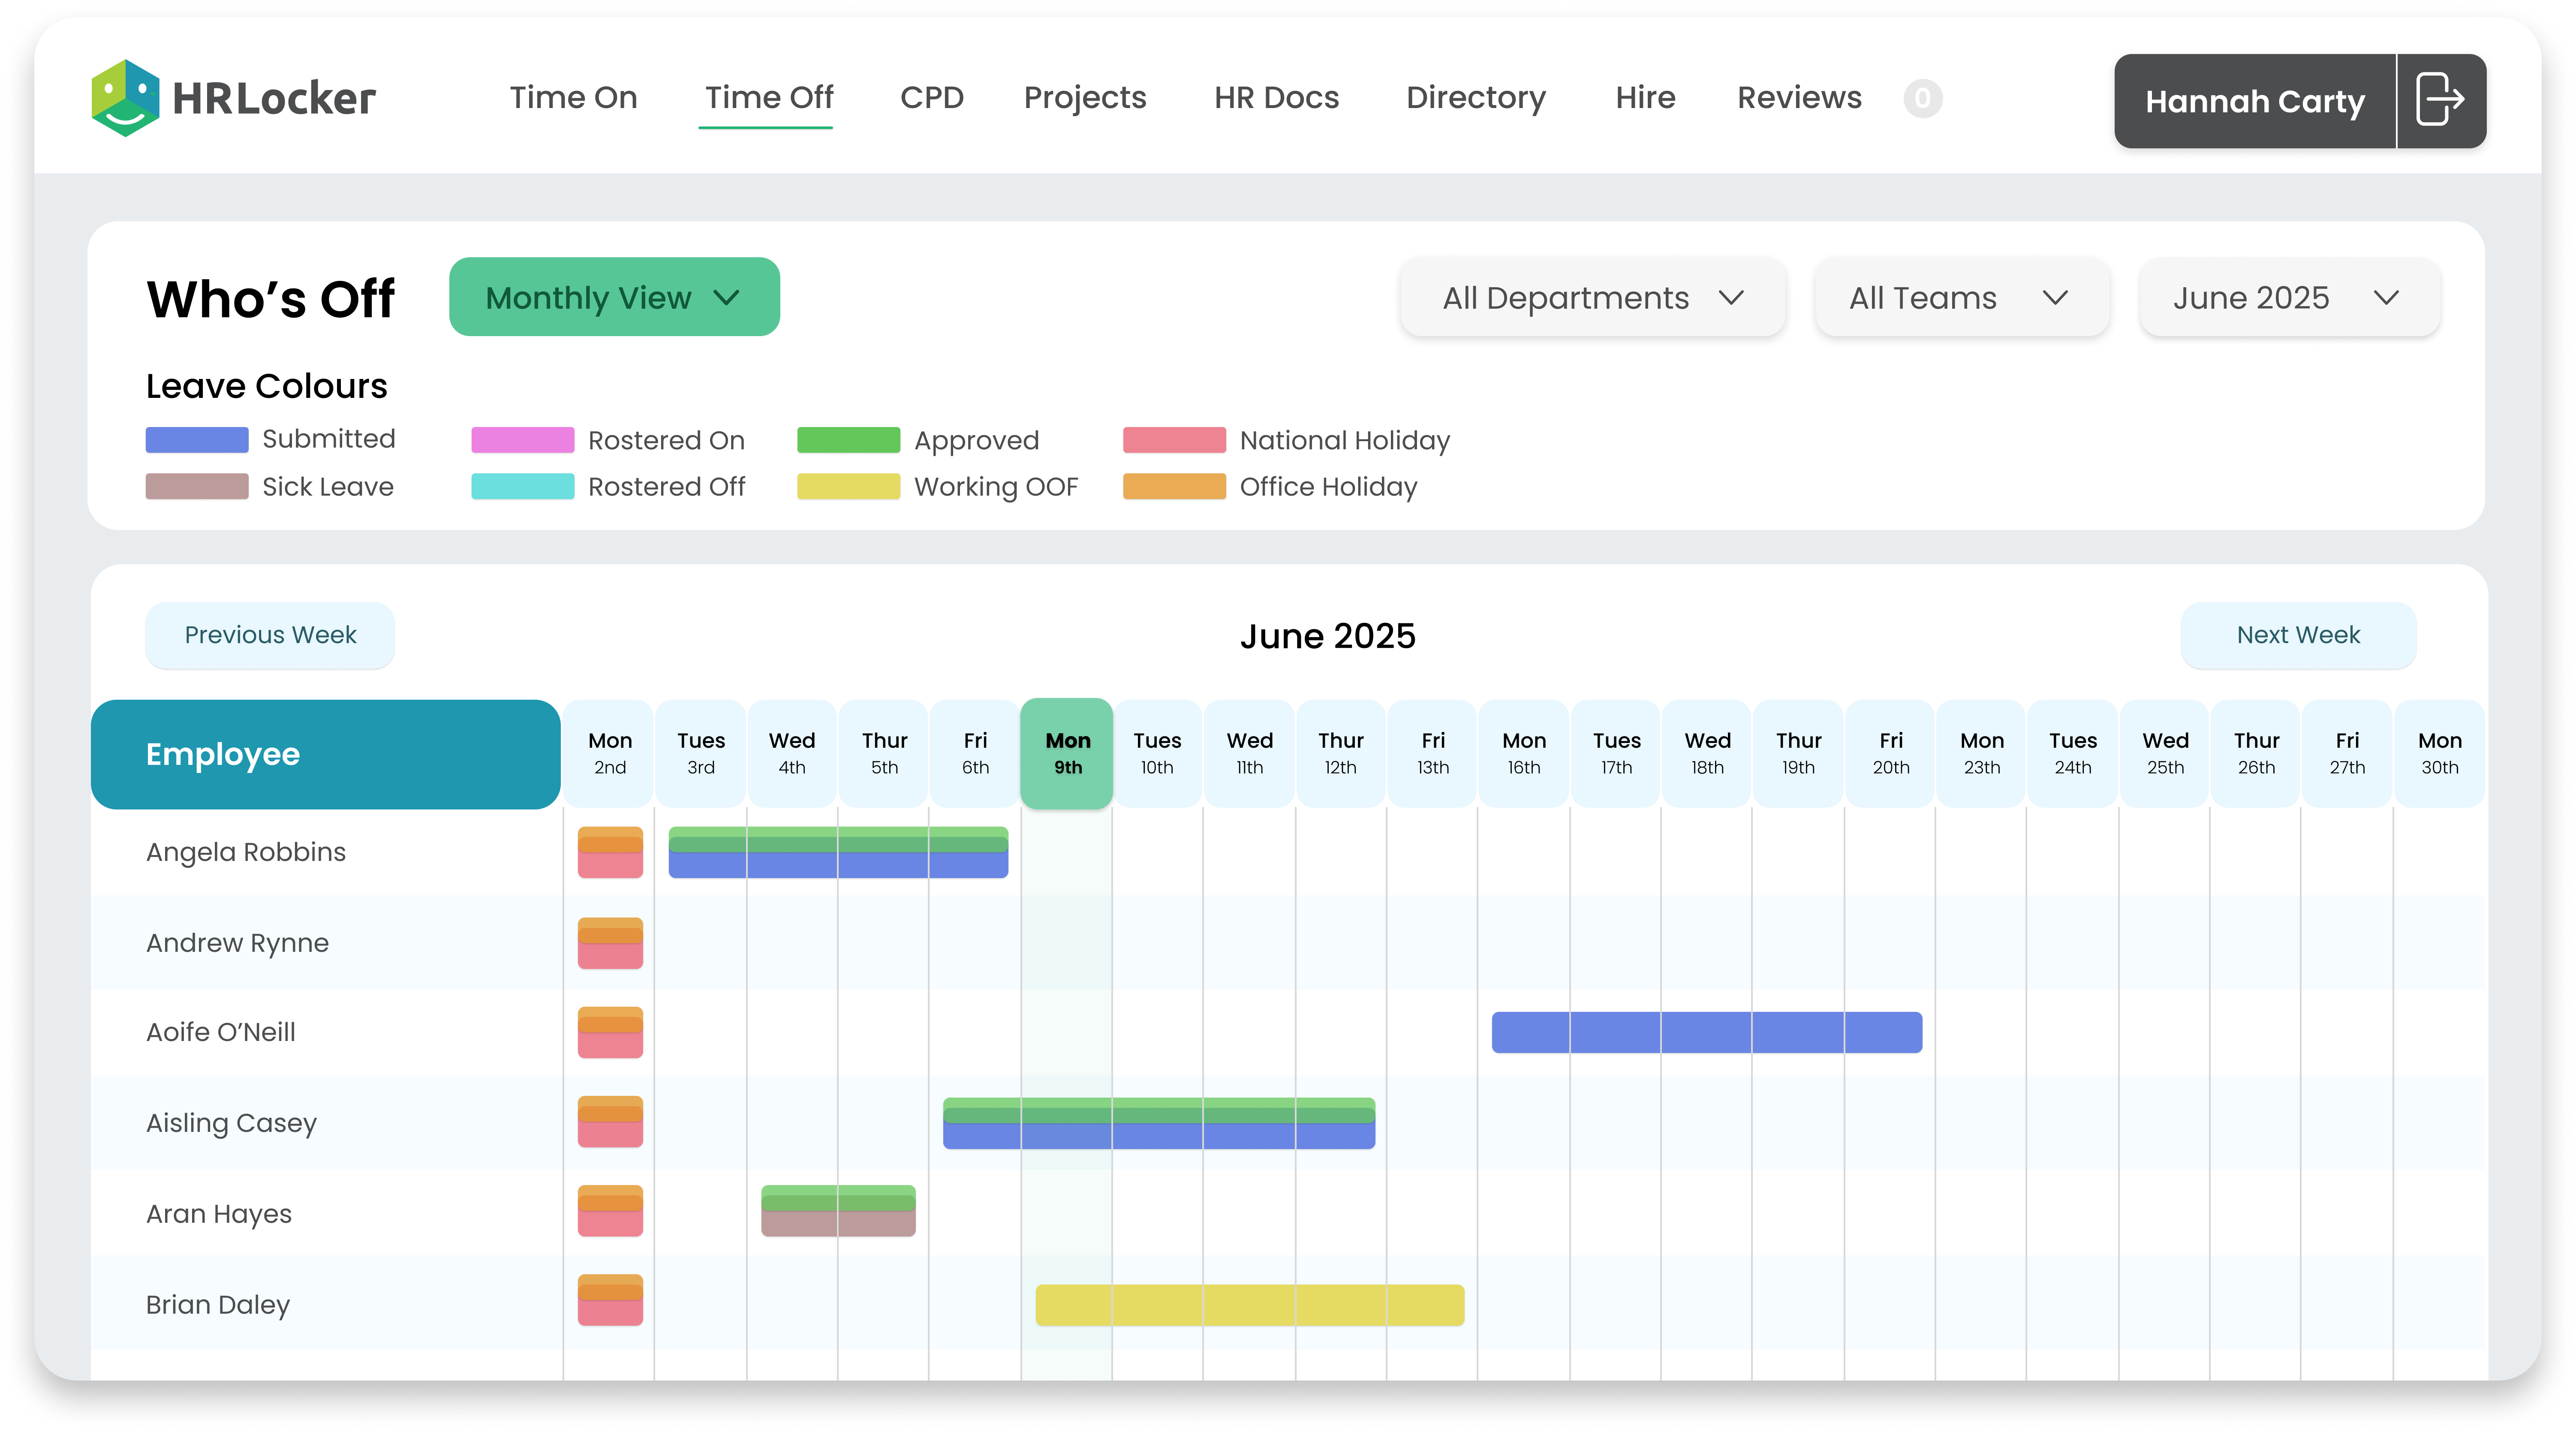This screenshot has width=2576, height=1432.
Task: Click the Reviews notification count badge
Action: coord(1922,98)
